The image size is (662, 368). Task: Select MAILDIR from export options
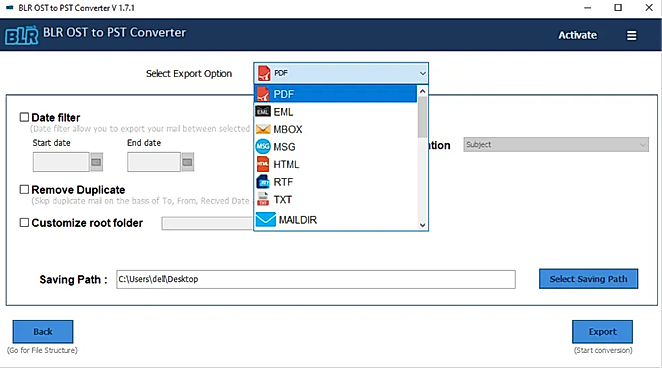coord(336,219)
